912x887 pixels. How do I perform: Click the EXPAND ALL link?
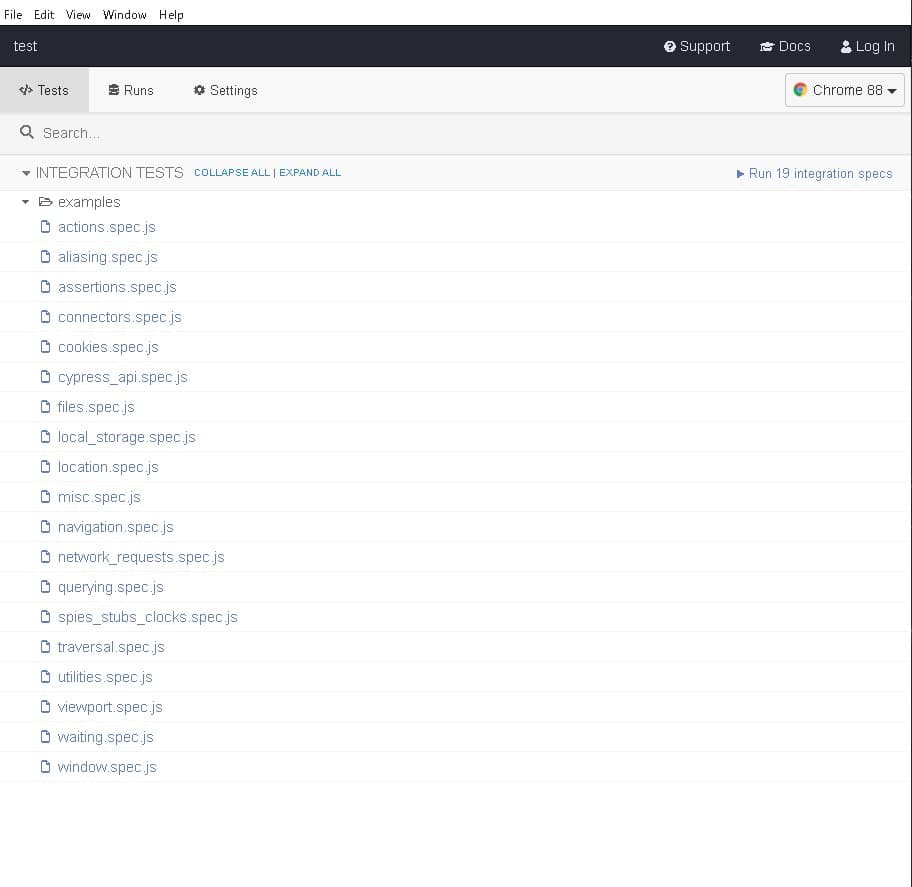(310, 173)
